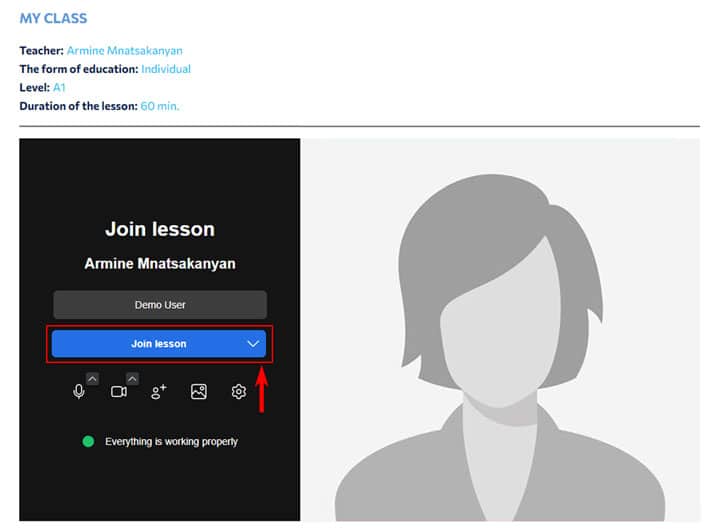The width and height of the screenshot is (720, 530).
Task: Open the background image selector icon
Action: (199, 392)
